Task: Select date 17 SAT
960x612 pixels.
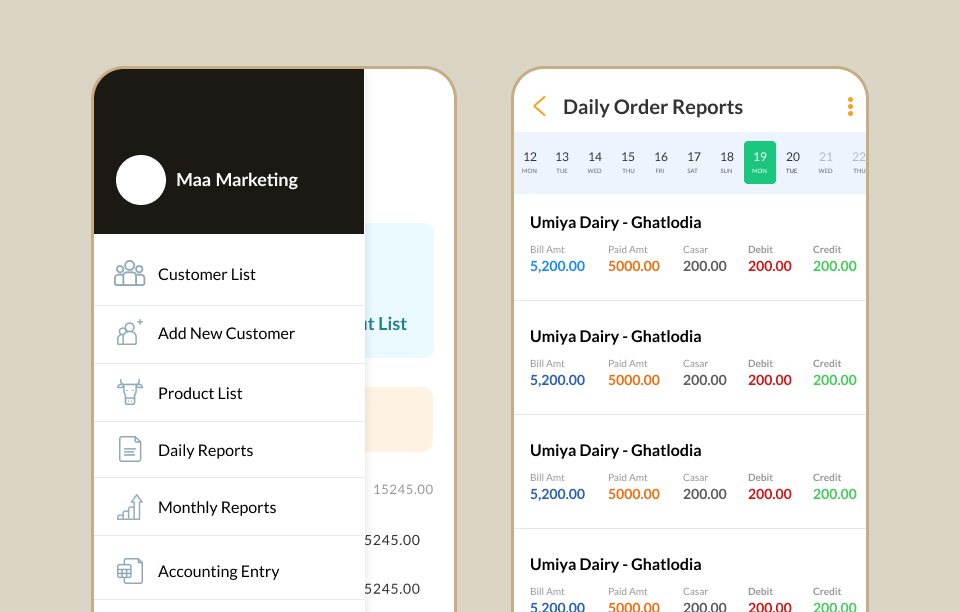Action: click(694, 162)
